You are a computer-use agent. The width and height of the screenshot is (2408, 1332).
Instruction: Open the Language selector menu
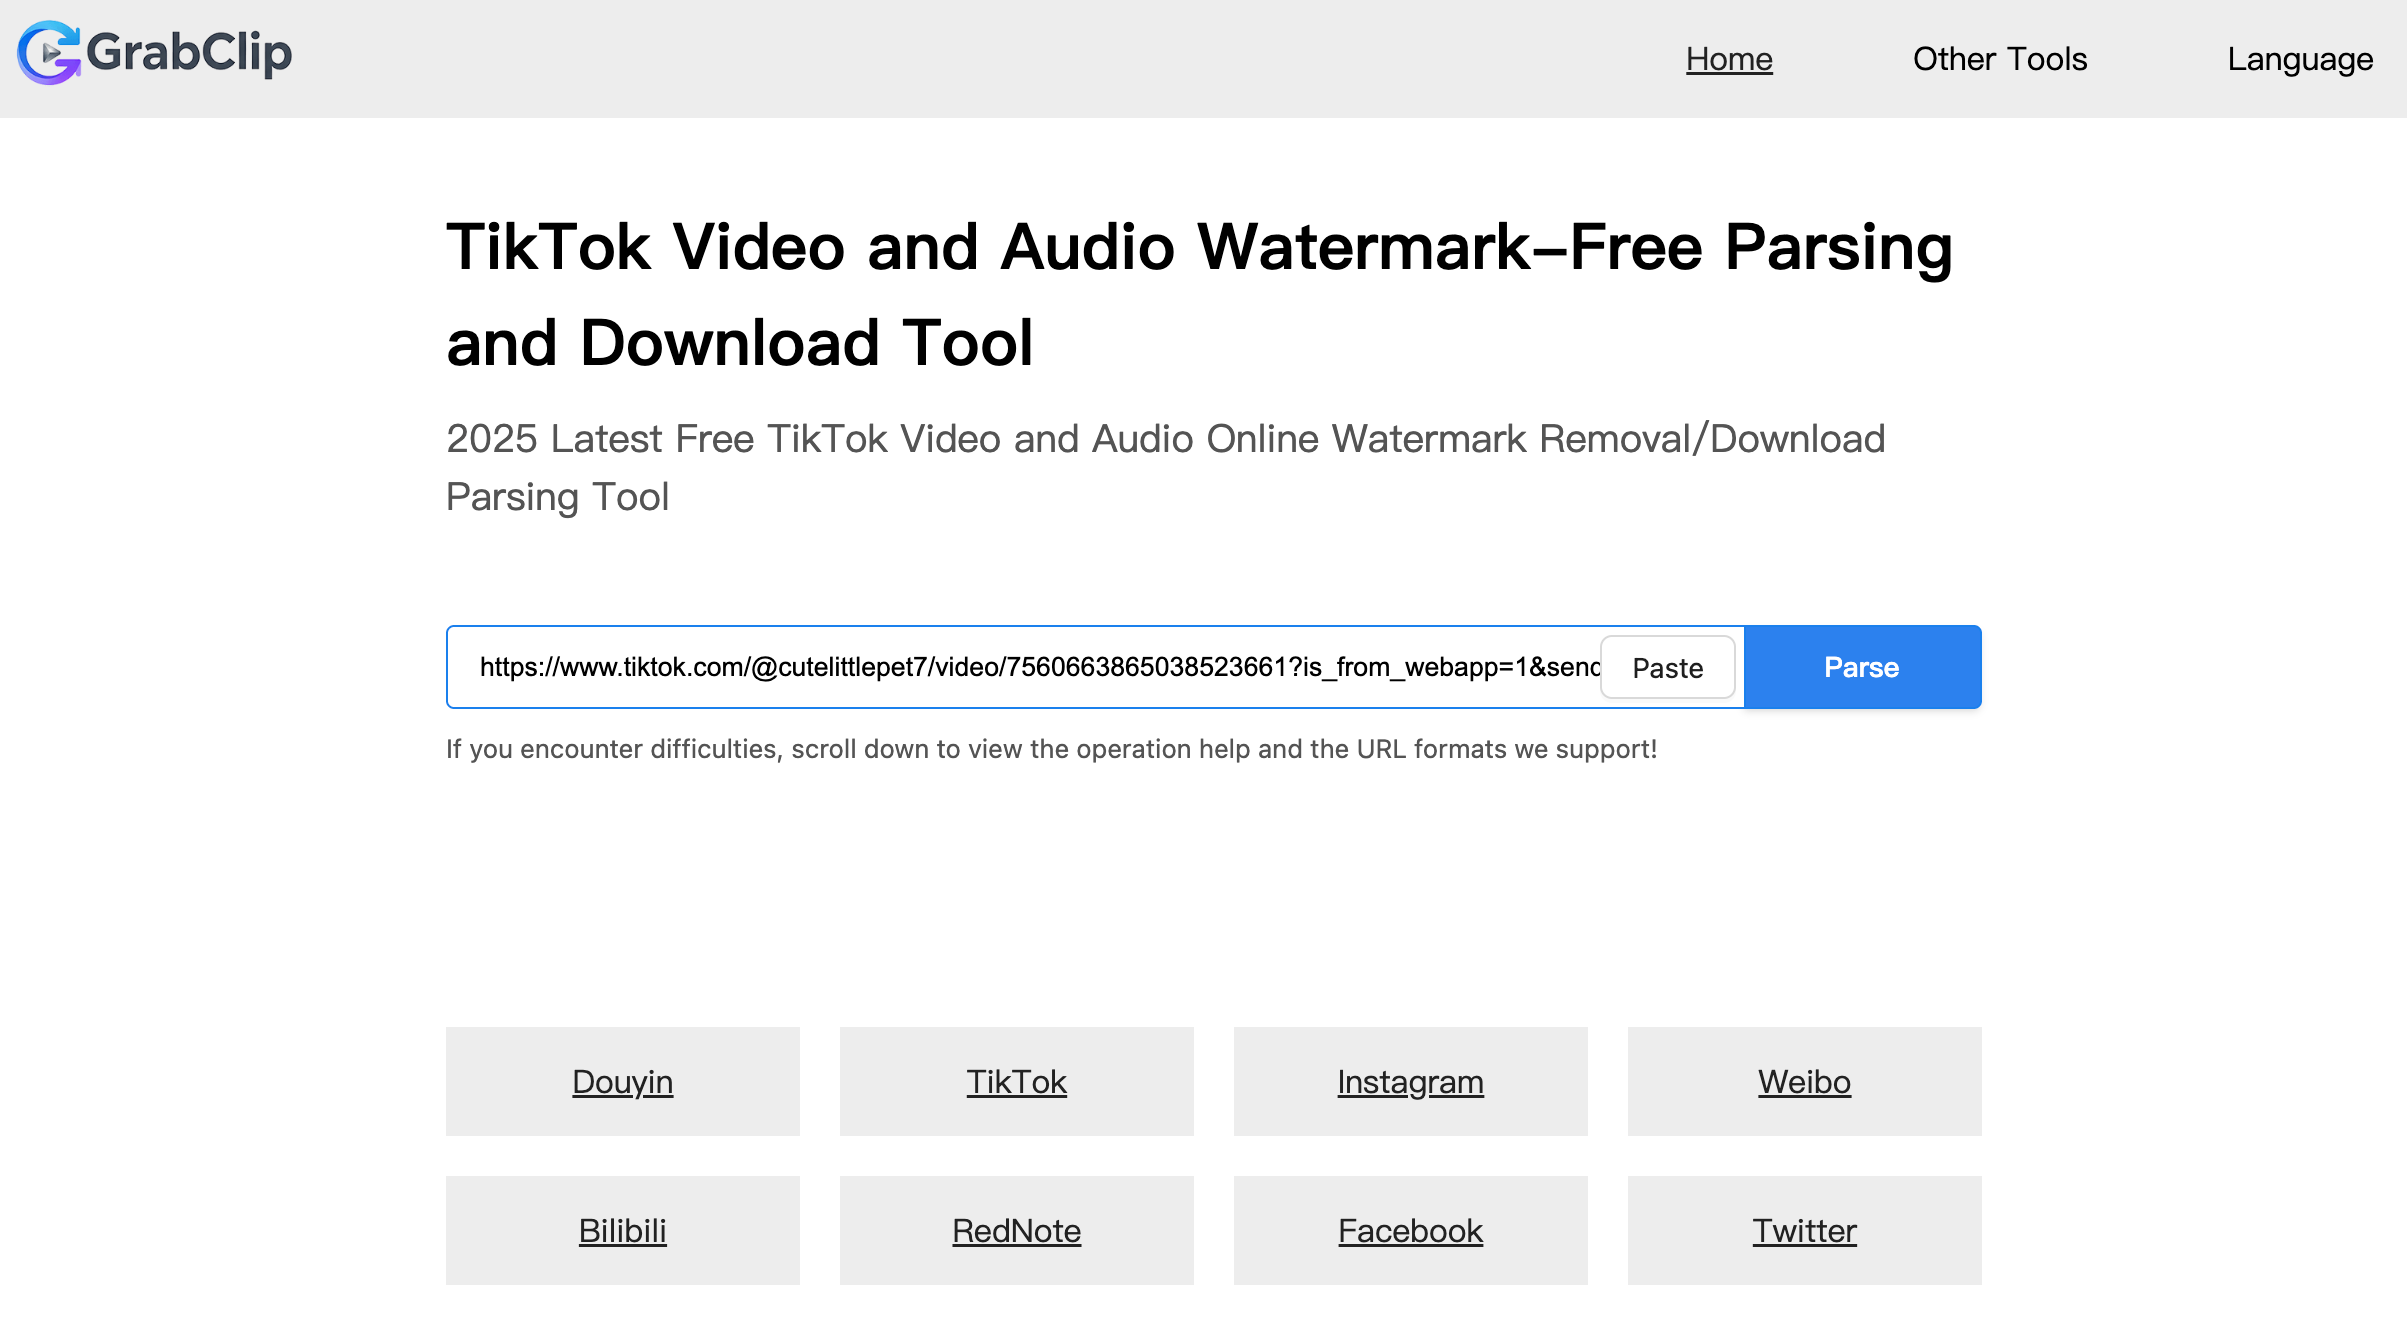(2299, 59)
